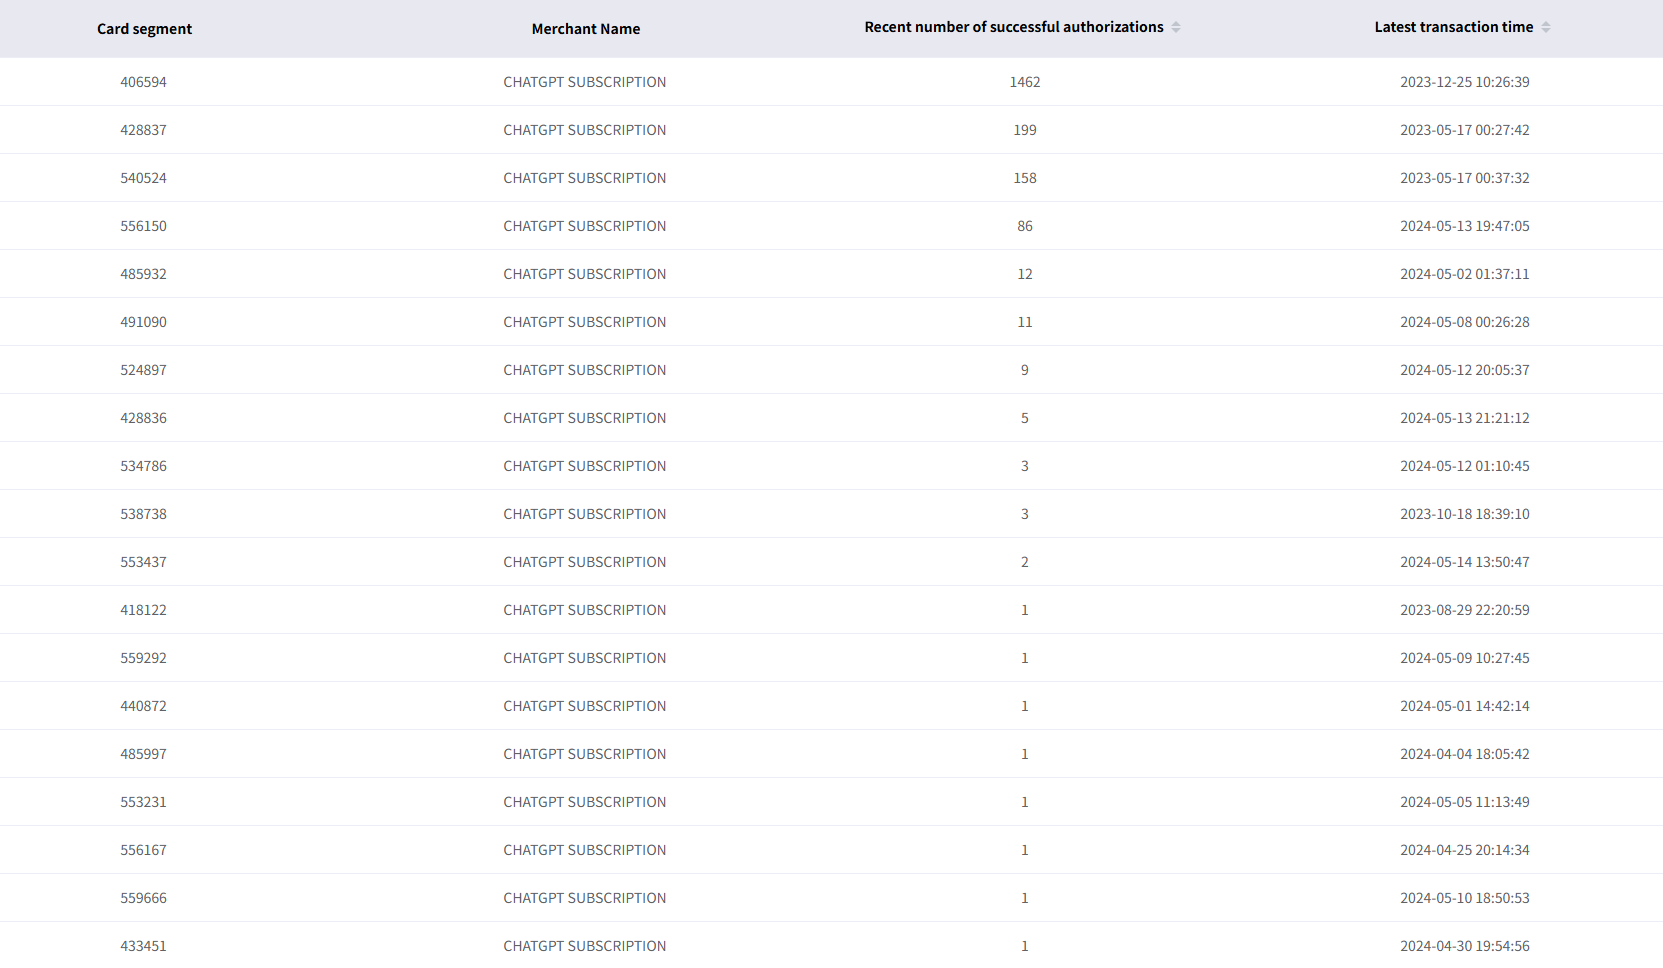Viewport: 1663px width, 968px height.
Task: Click the timestamp 2023-05-17 00:37:32
Action: tap(1464, 178)
